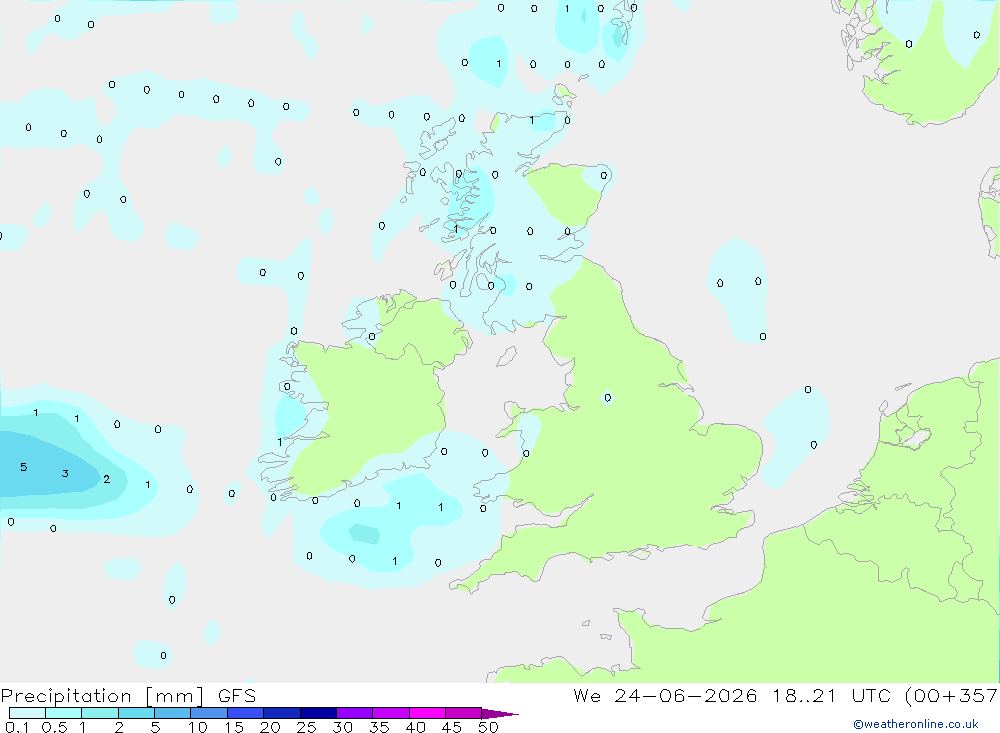Image resolution: width=1000 pixels, height=733 pixels.
Task: Click legend scale label '0.5'
Action: 54,727
